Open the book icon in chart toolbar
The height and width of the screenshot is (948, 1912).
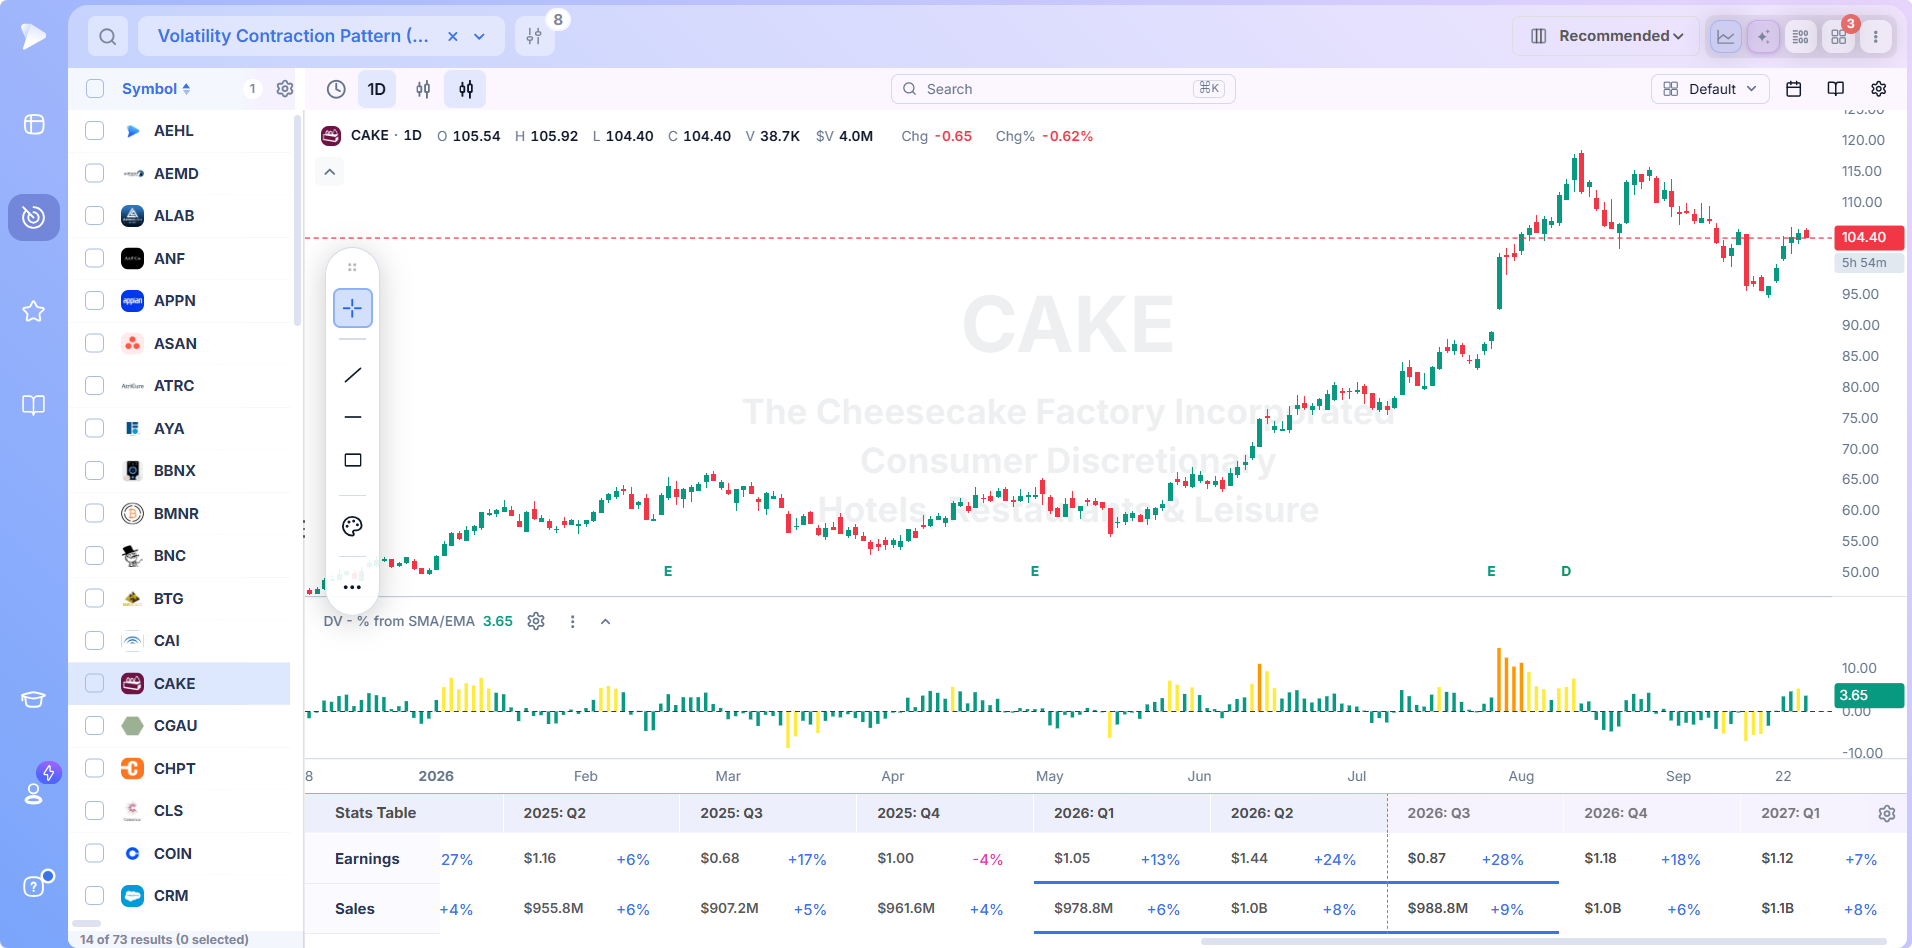pos(1836,89)
